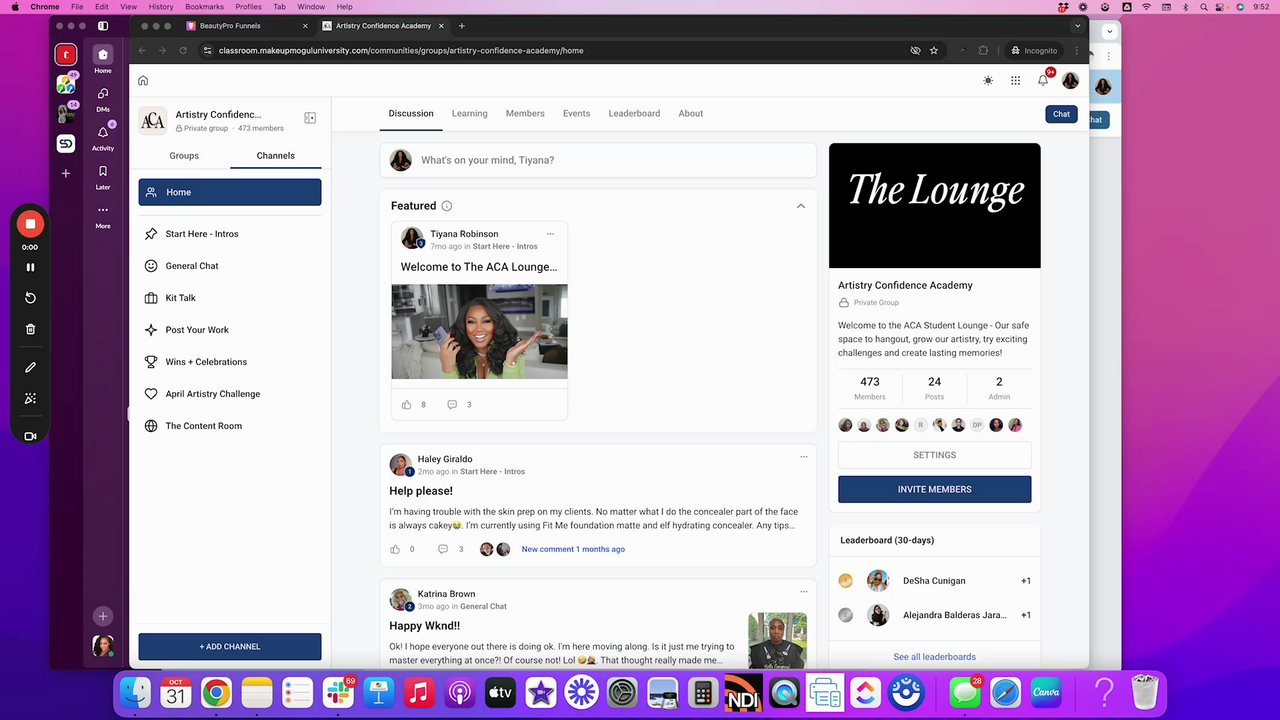
Task: Open the Discussion tab
Action: coord(411,114)
